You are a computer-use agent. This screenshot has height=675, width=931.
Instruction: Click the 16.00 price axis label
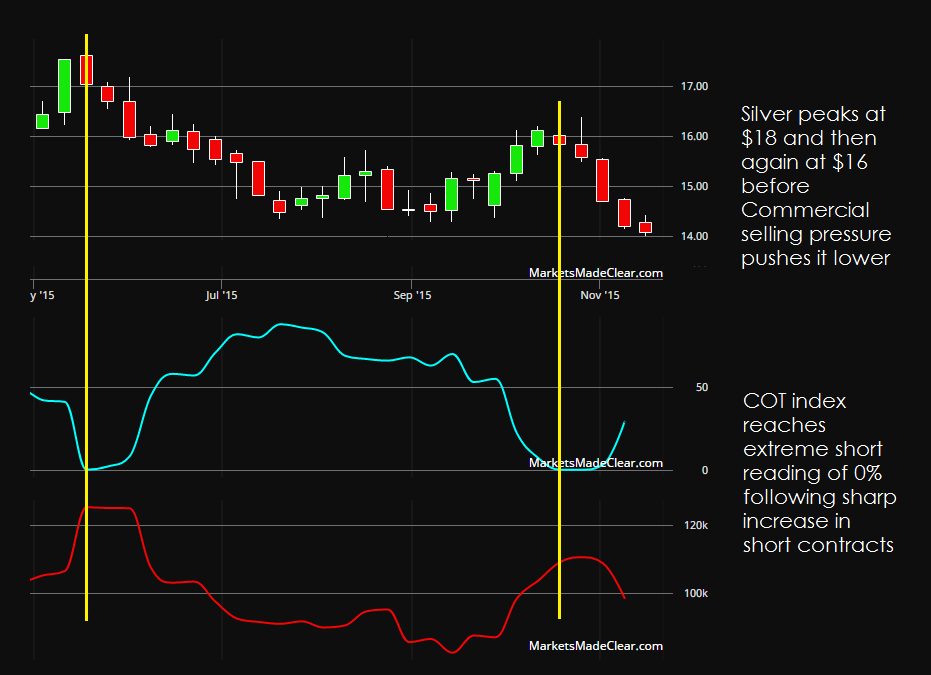pyautogui.click(x=694, y=137)
